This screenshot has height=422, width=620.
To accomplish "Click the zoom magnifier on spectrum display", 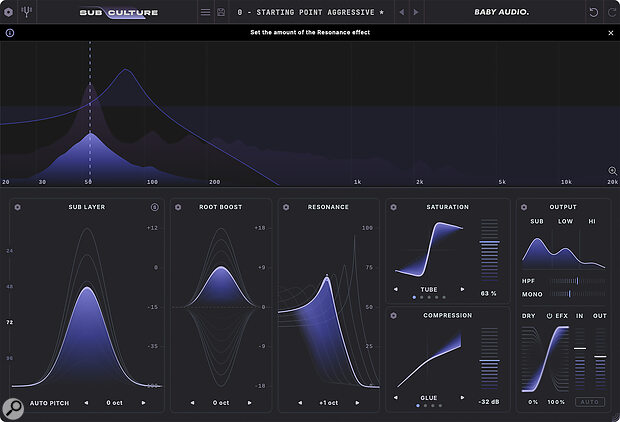I will tap(612, 171).
